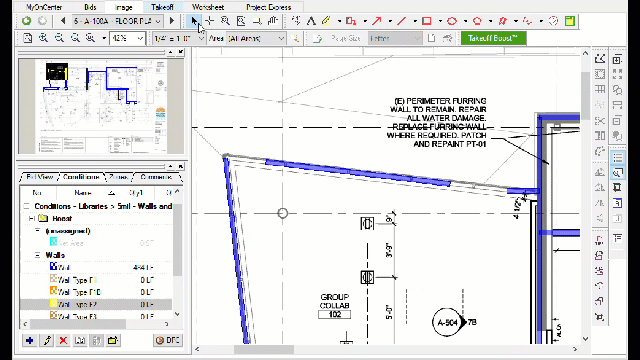The image size is (640, 360).
Task: Click the DPC button below conditions list
Action: coord(168,340)
